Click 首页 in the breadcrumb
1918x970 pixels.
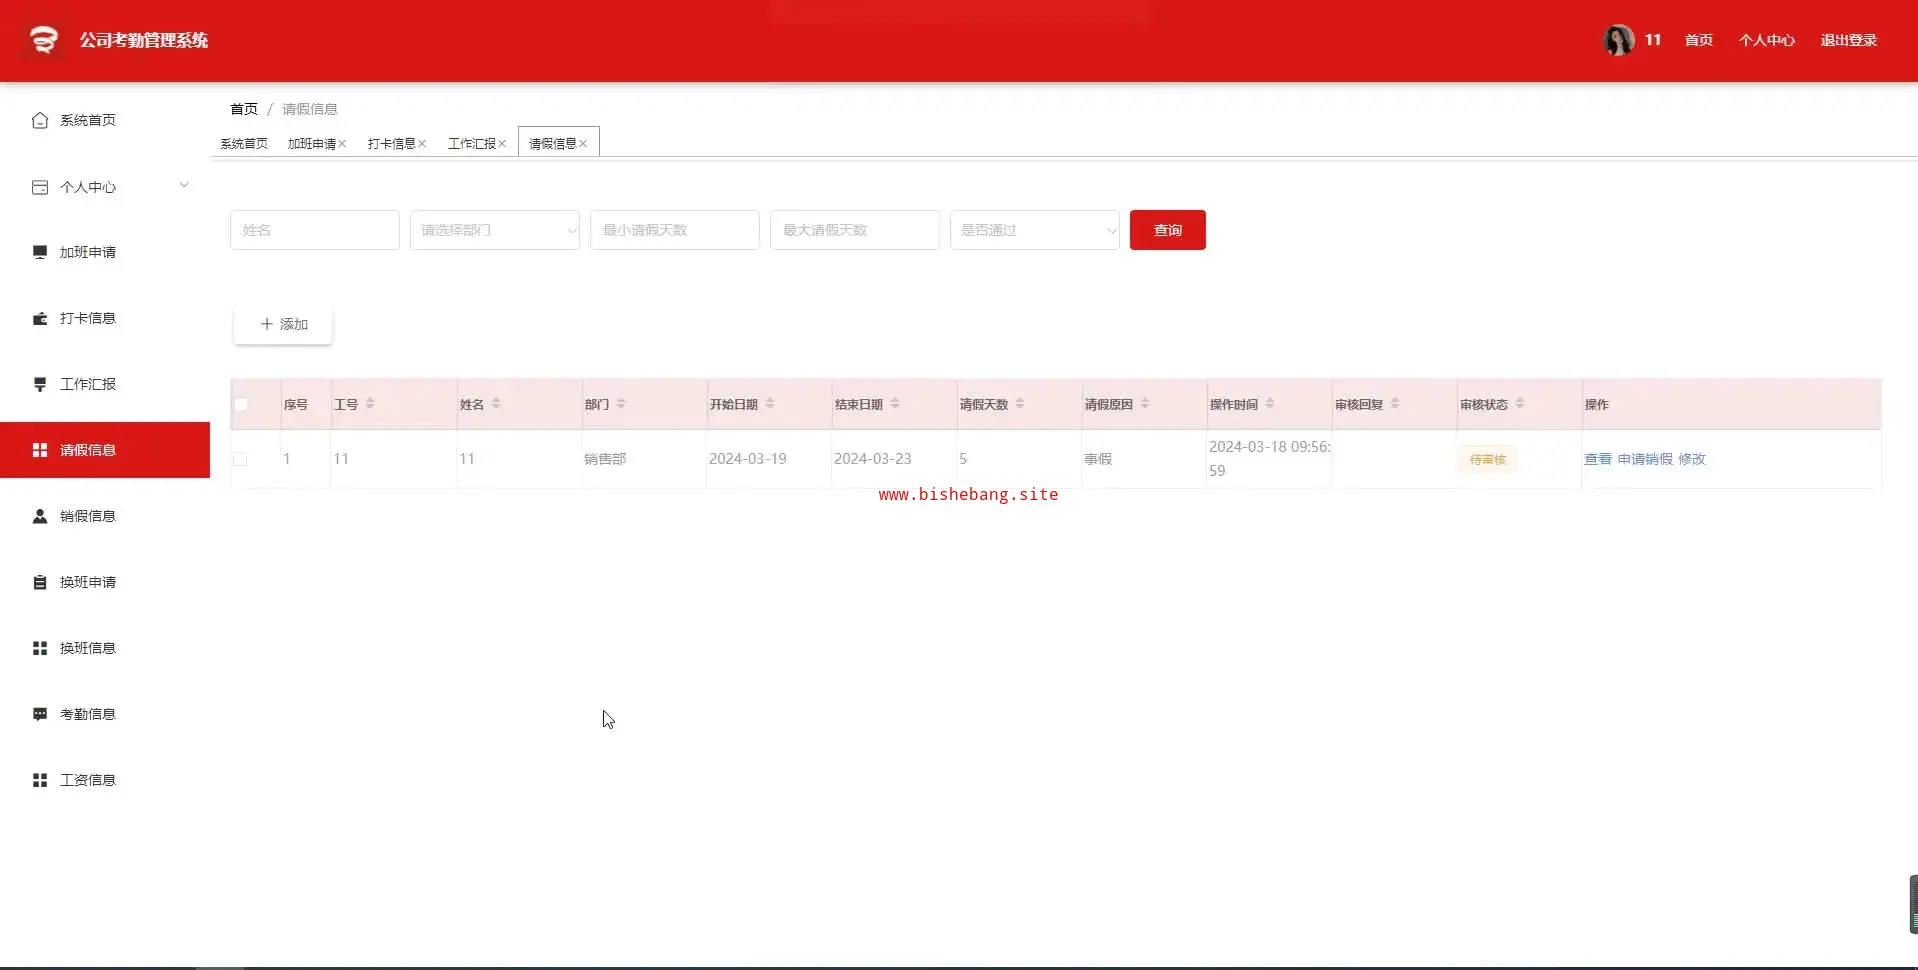click(x=244, y=109)
